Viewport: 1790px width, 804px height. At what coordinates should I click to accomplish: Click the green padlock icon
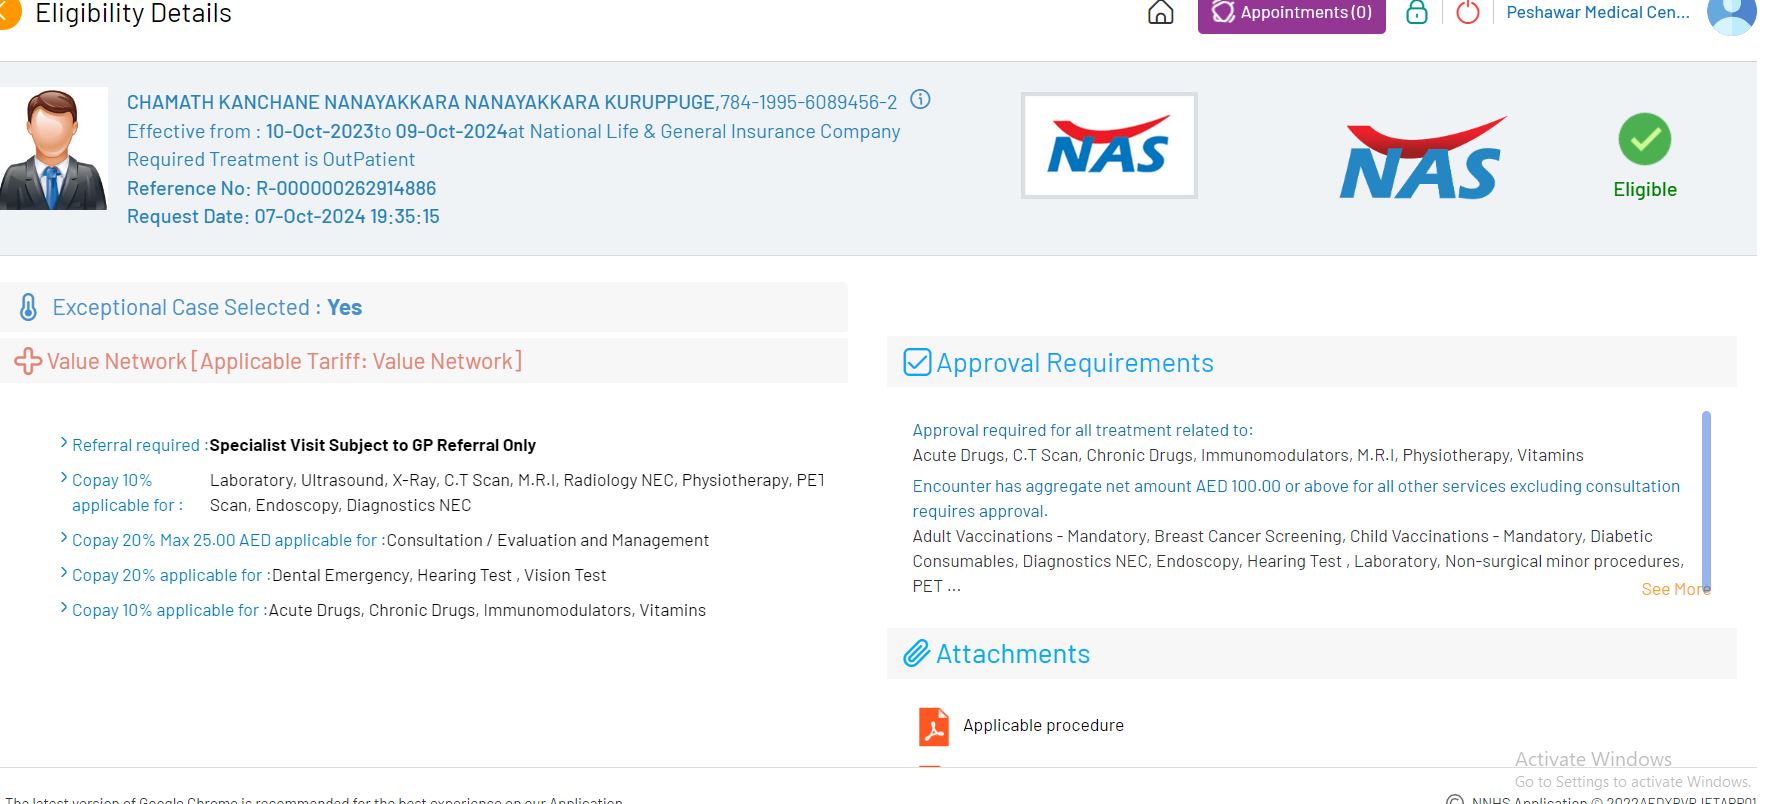pos(1416,13)
